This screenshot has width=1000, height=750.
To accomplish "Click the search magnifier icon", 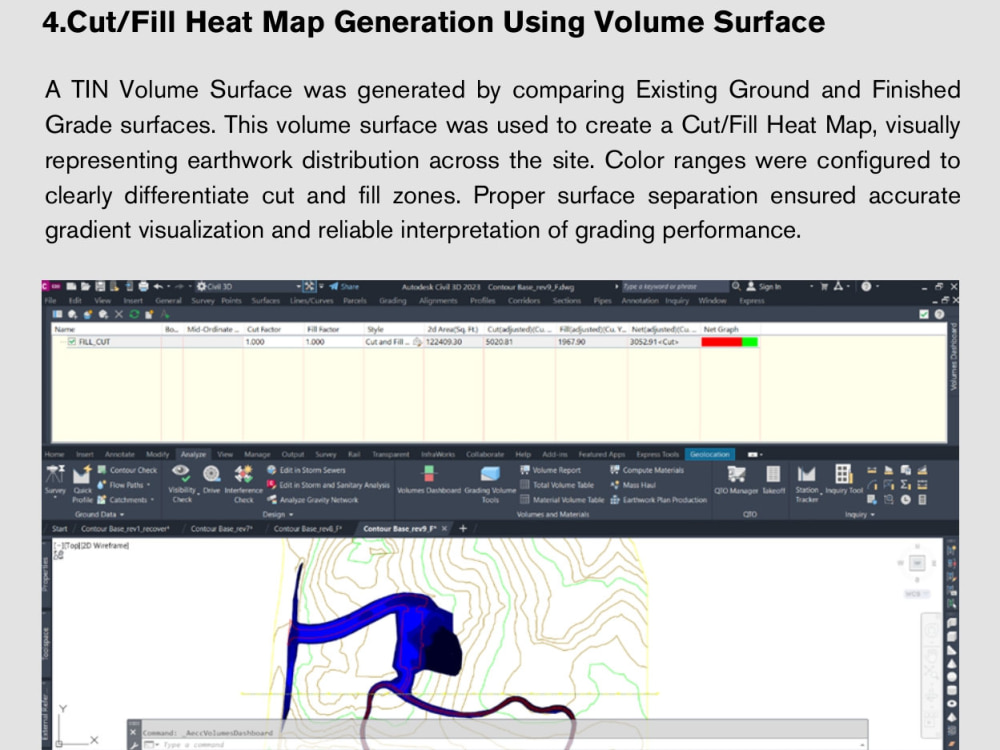I will click(x=736, y=287).
